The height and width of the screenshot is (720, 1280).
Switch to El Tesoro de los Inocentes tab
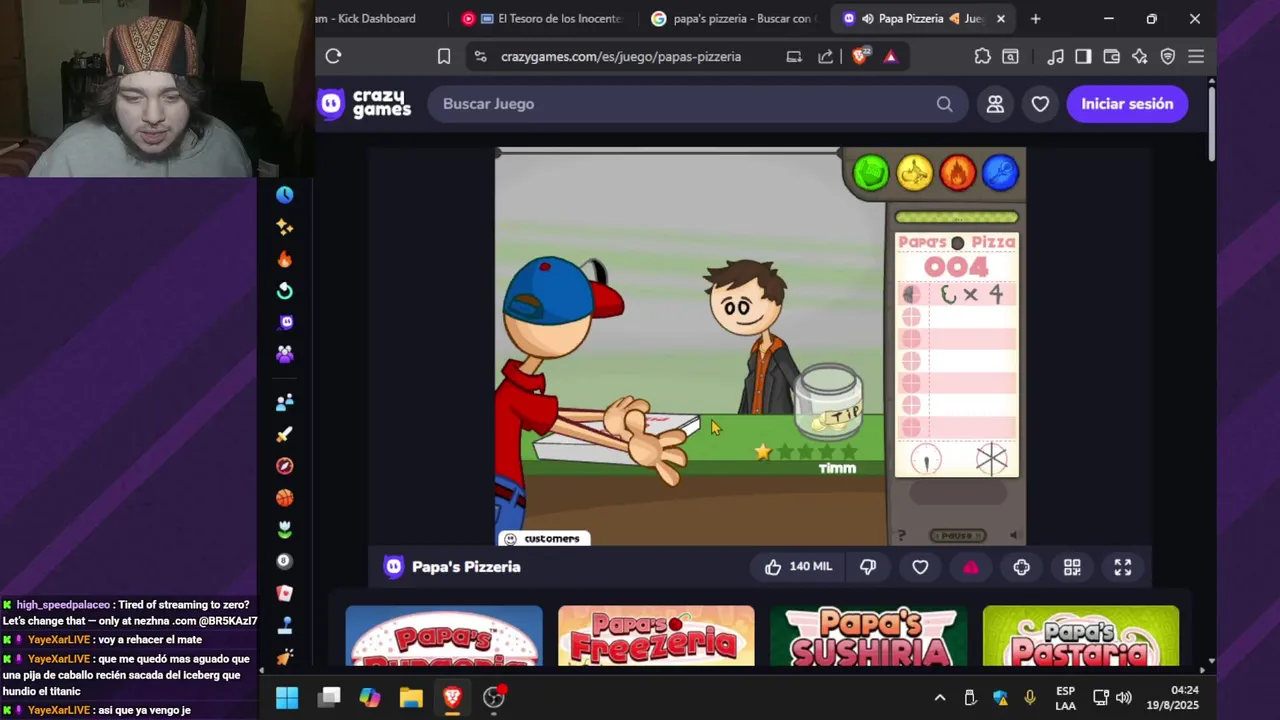pyautogui.click(x=541, y=19)
